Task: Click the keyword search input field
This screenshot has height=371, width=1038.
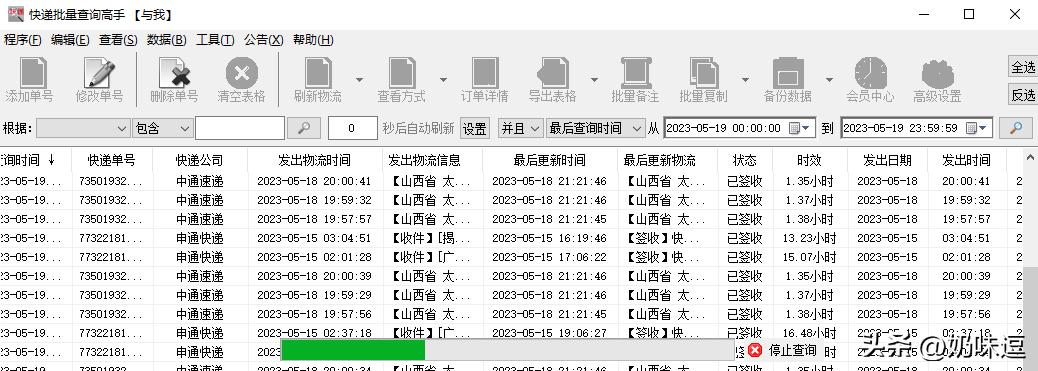Action: click(240, 128)
